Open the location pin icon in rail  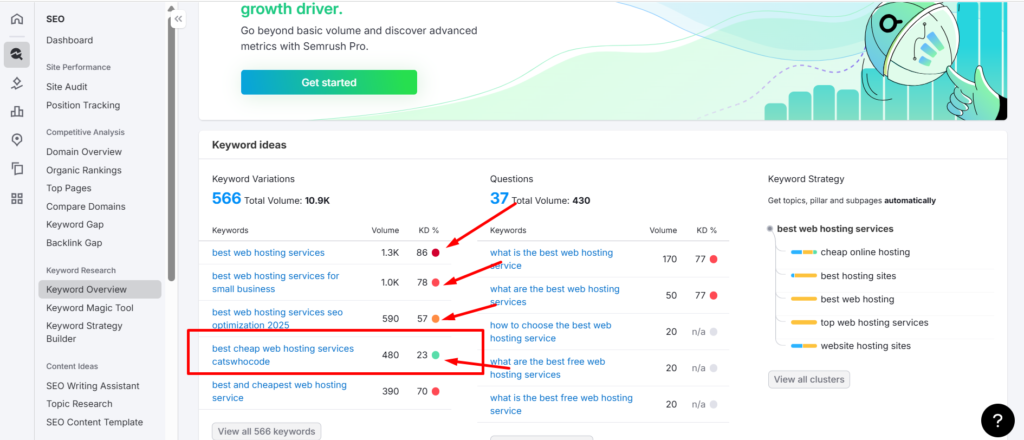17,140
